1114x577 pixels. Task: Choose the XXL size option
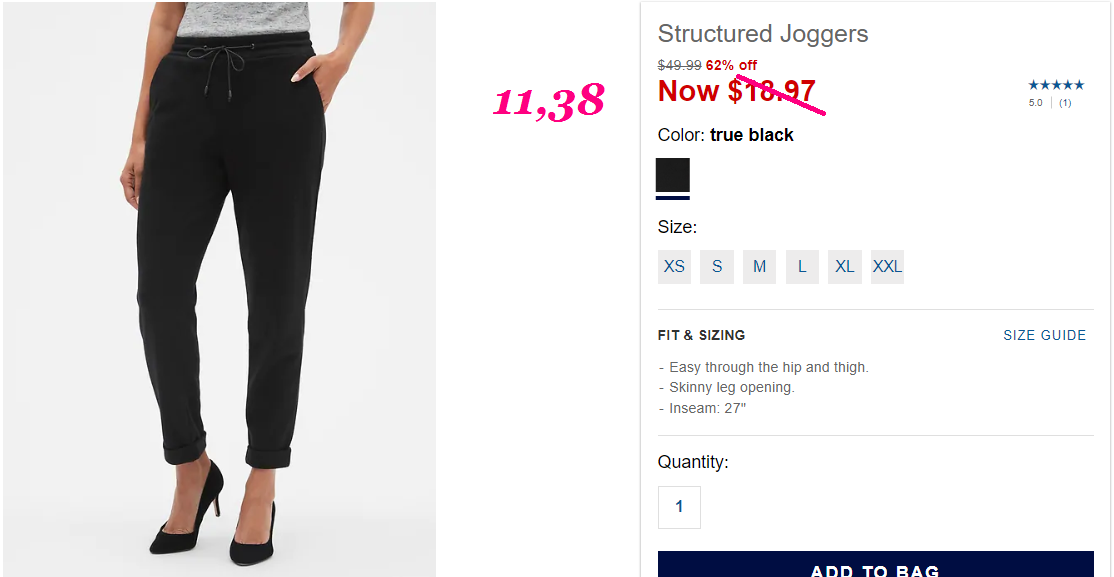(887, 267)
